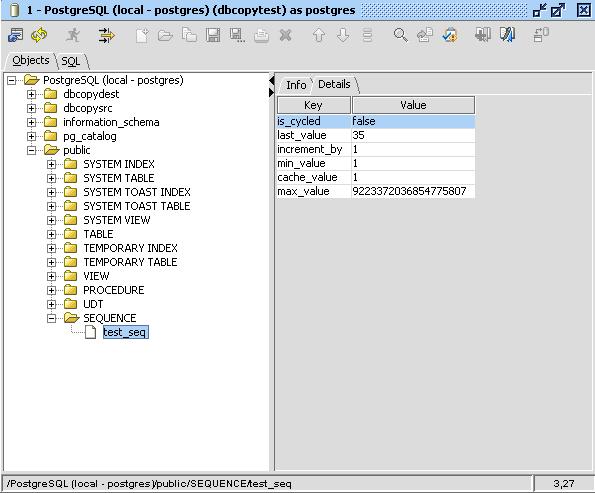Click the save floppy disk icon
The width and height of the screenshot is (595, 493).
coord(213,35)
